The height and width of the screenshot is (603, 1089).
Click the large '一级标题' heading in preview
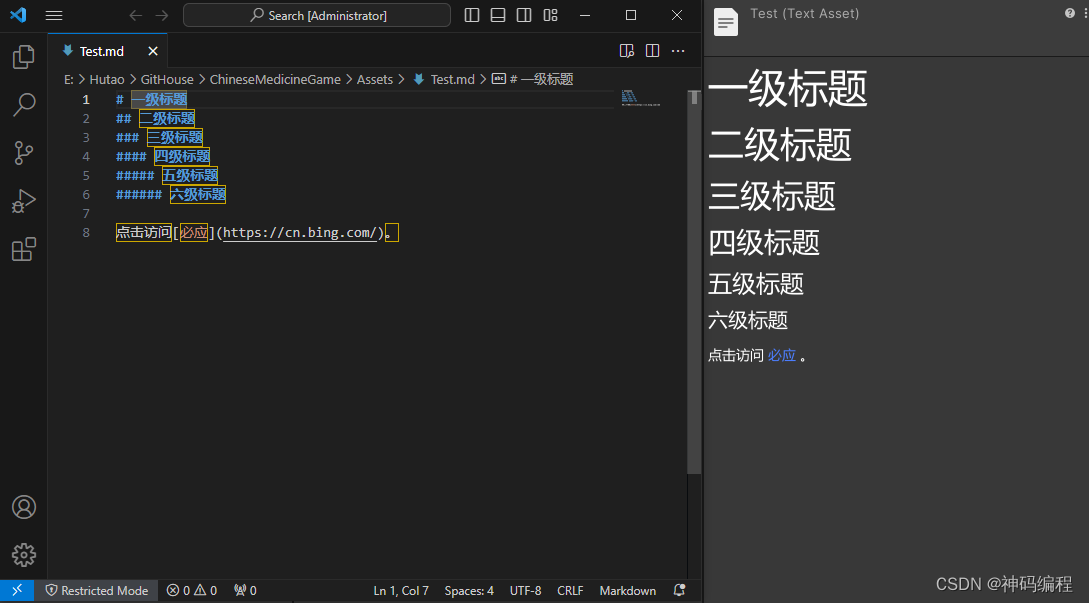[788, 88]
